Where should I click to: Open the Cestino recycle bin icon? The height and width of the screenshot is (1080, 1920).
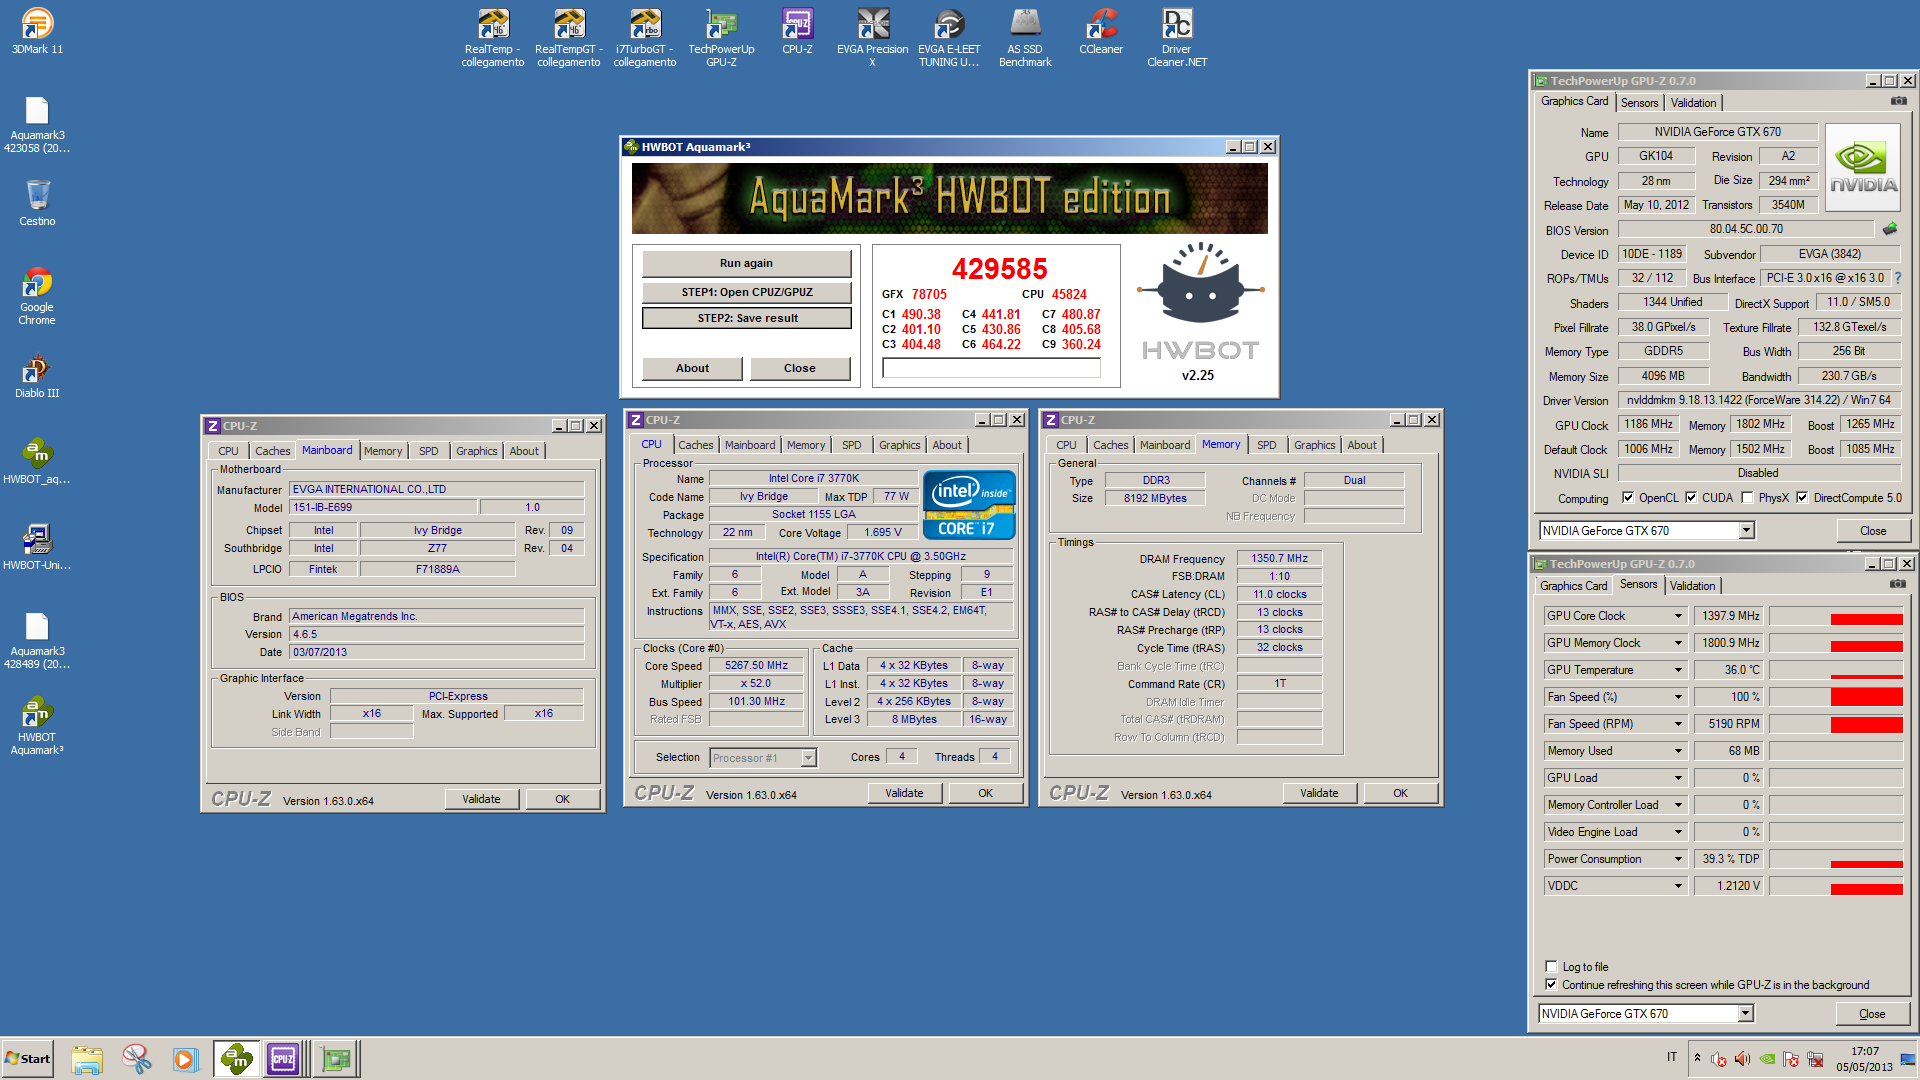coord(37,203)
